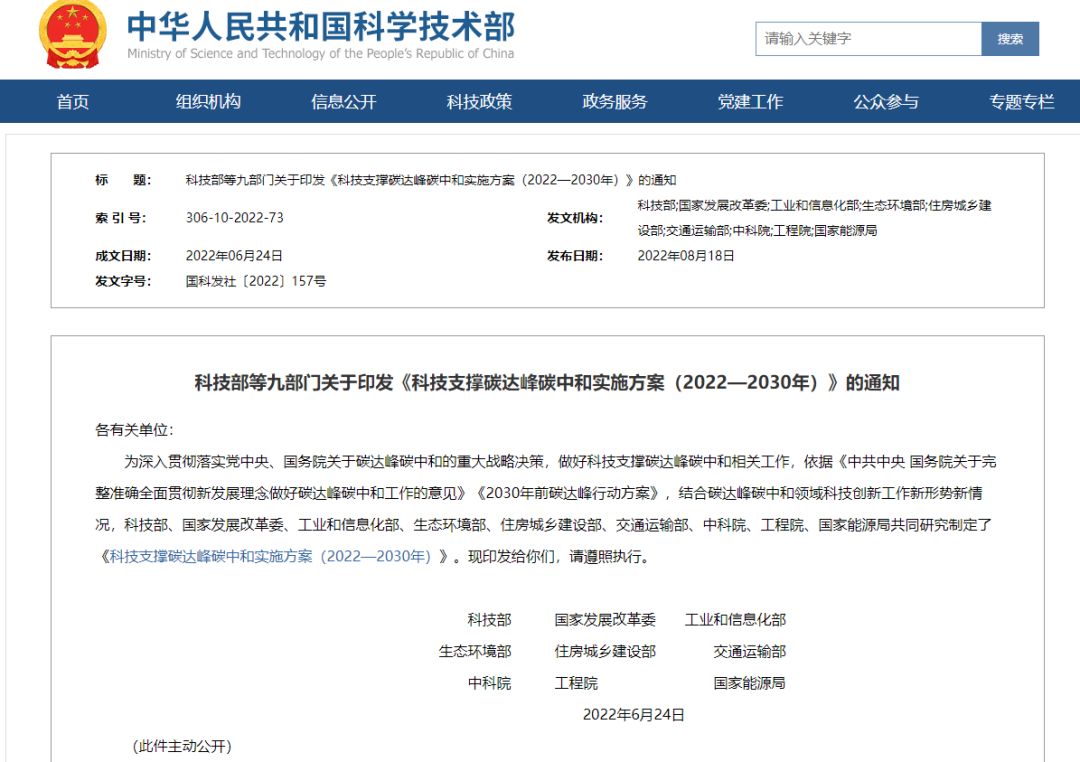Open the 党建工作 nav item
Image resolution: width=1080 pixels, height=762 pixels.
750,102
